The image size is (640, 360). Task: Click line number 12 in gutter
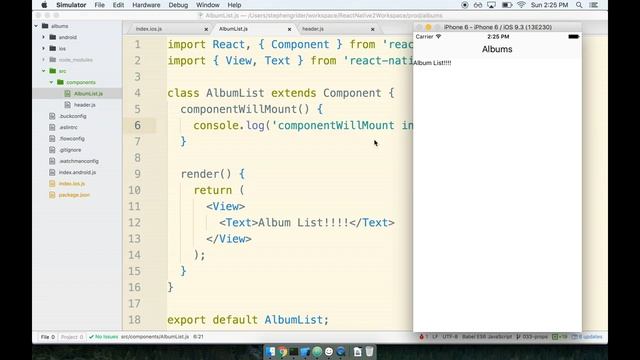(134, 222)
